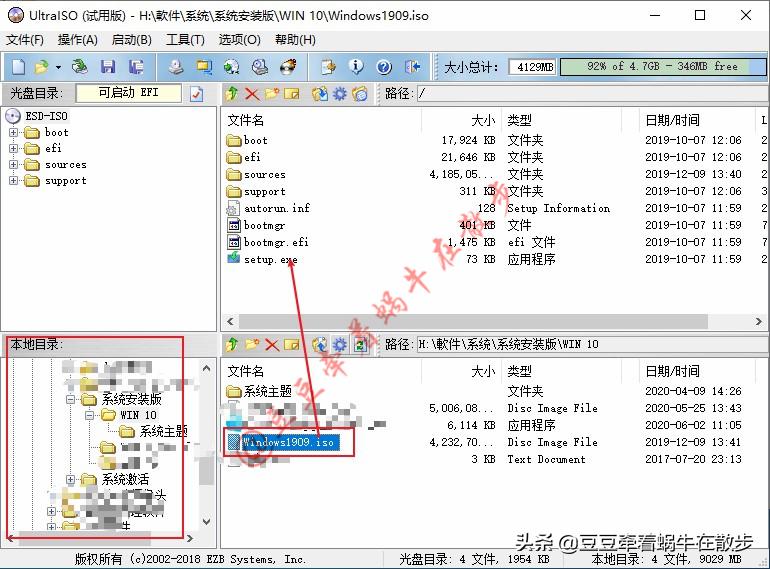Image resolution: width=770 pixels, height=569 pixels.
Task: Open the 文件(F) menu
Action: (x=25, y=40)
